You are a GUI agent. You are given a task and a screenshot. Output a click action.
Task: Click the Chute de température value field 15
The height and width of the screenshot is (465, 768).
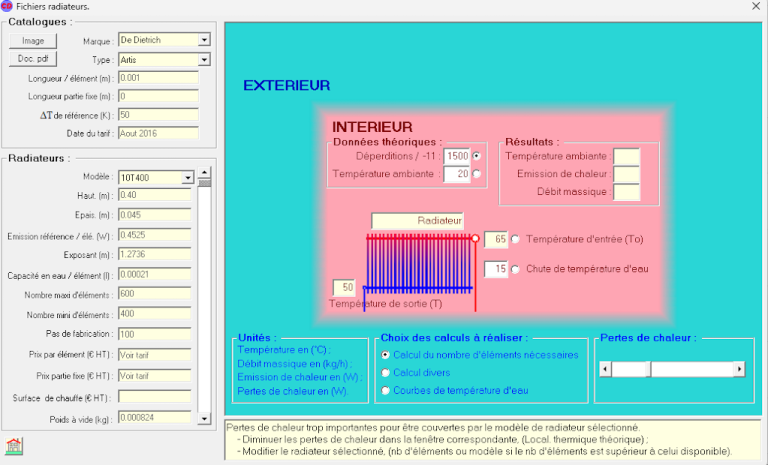(x=496, y=269)
